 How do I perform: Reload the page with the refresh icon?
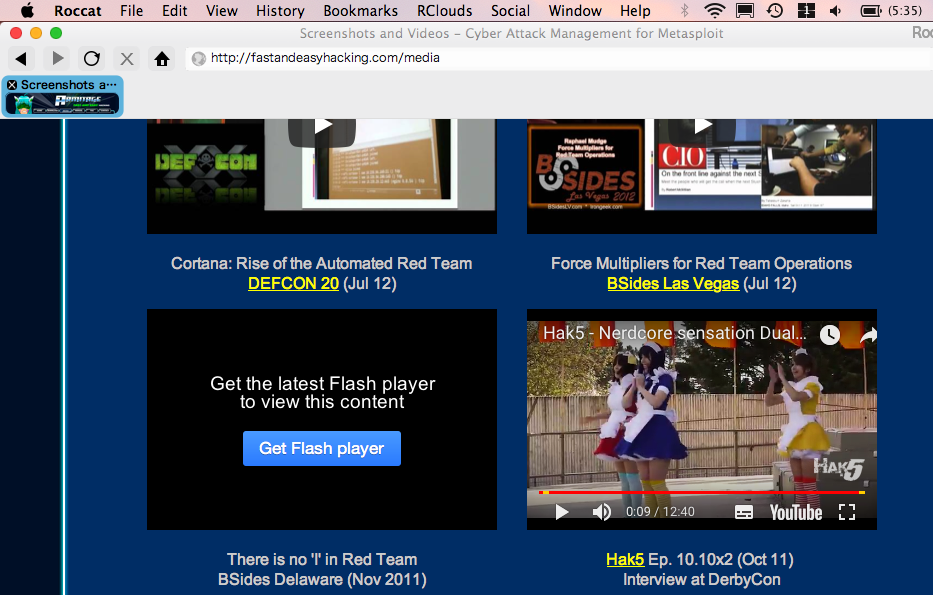pos(92,58)
